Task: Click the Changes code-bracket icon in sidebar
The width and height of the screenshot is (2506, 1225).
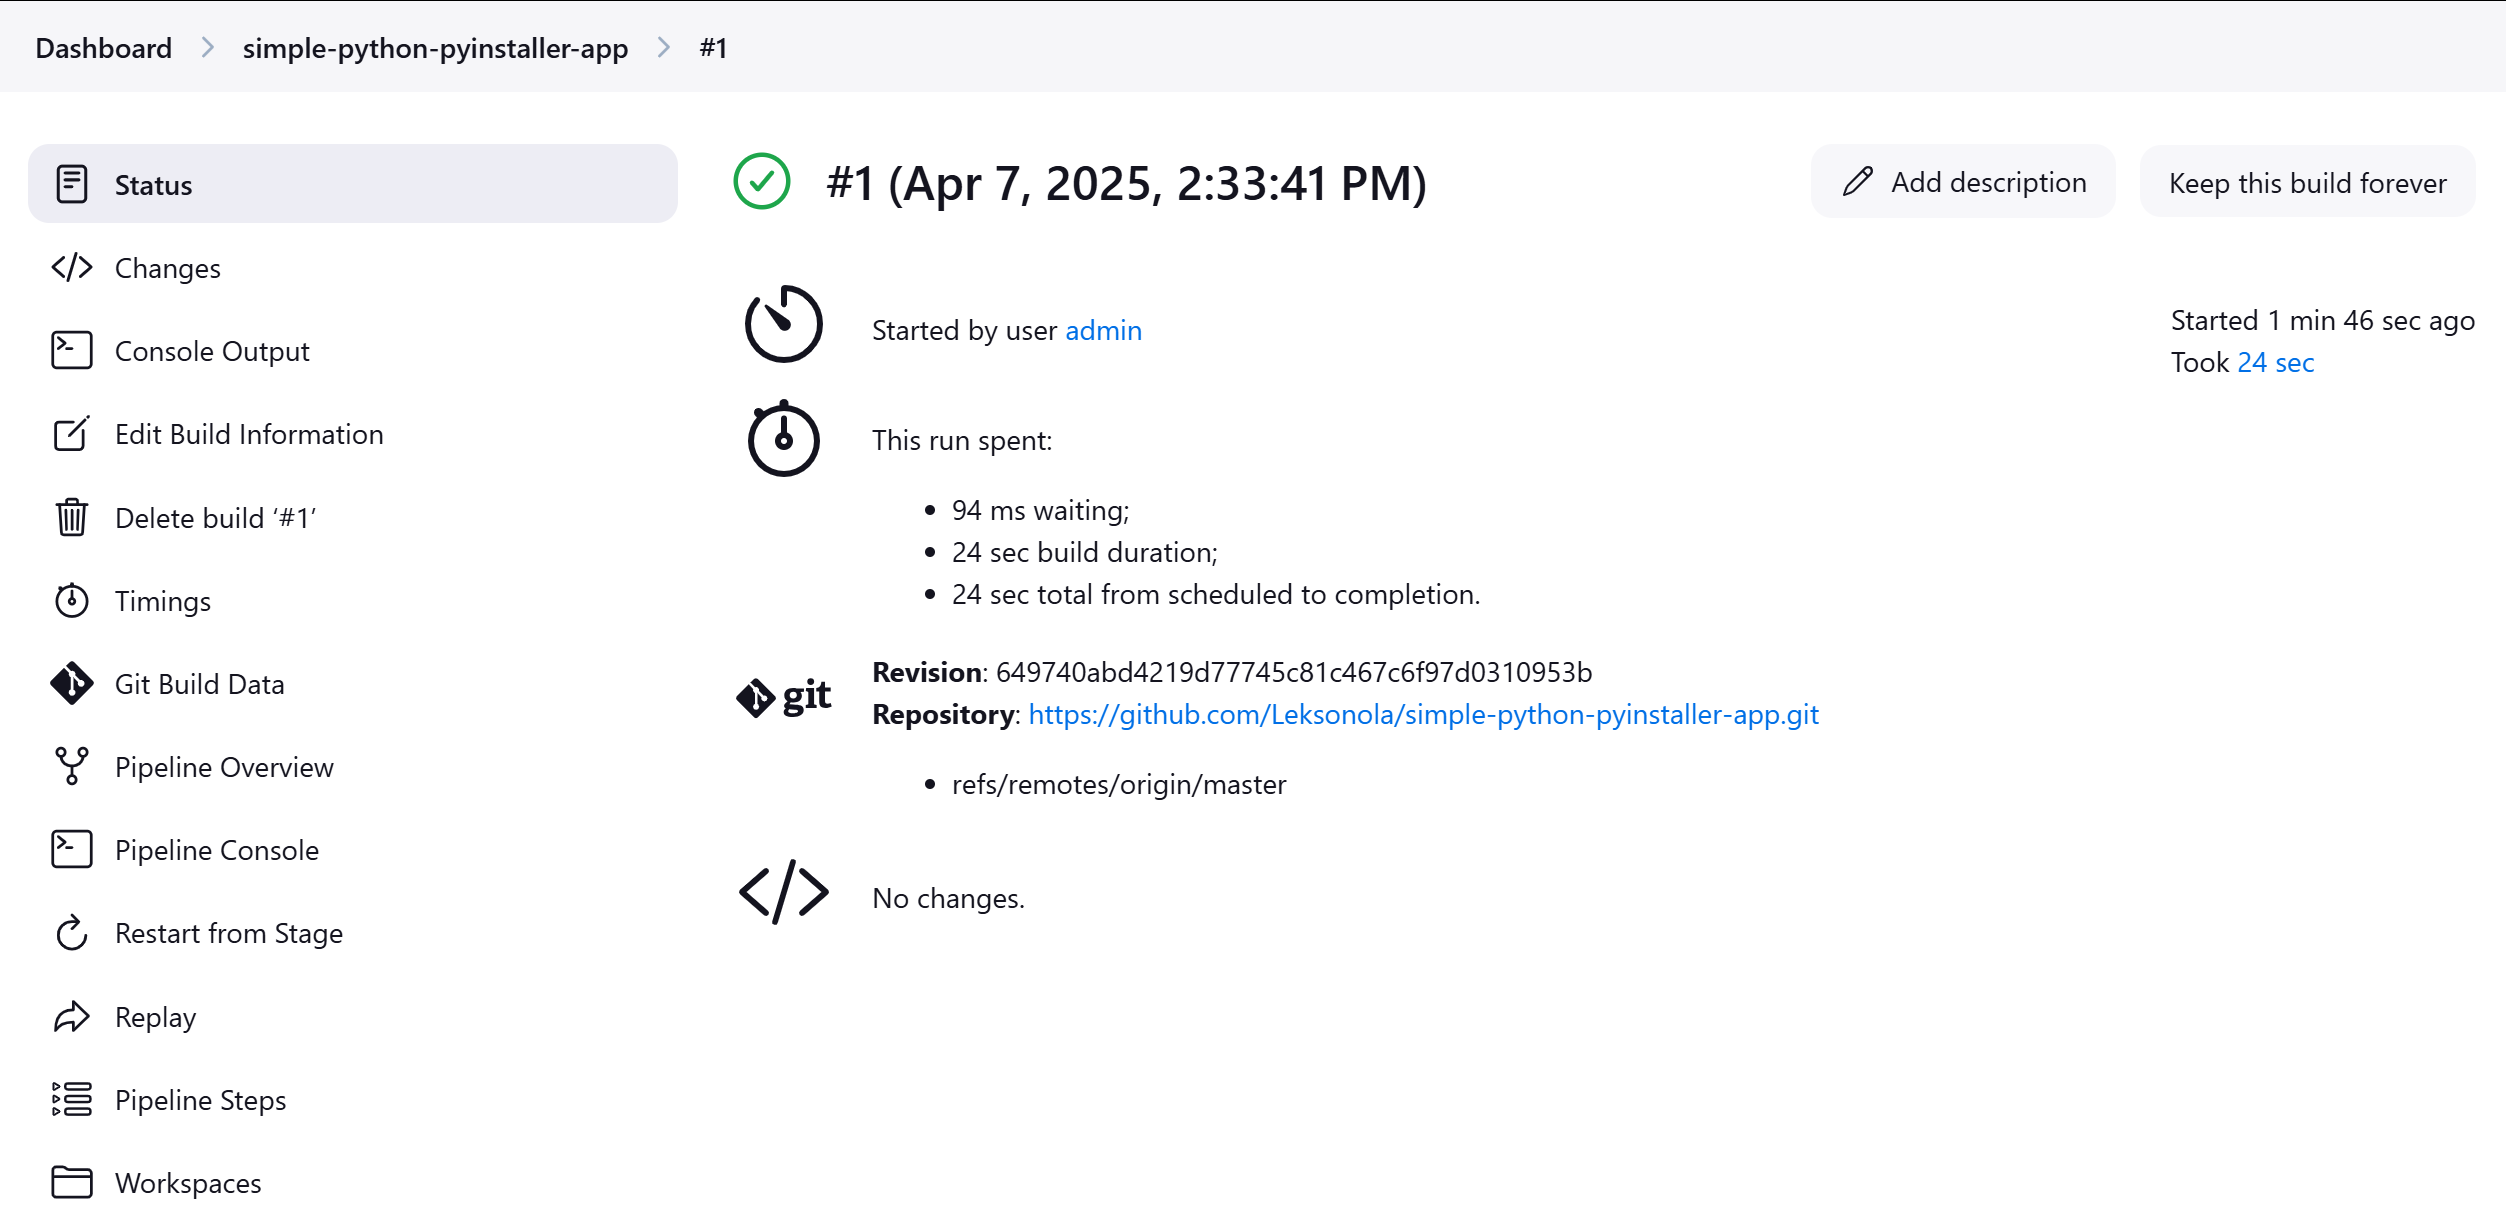Action: point(72,268)
